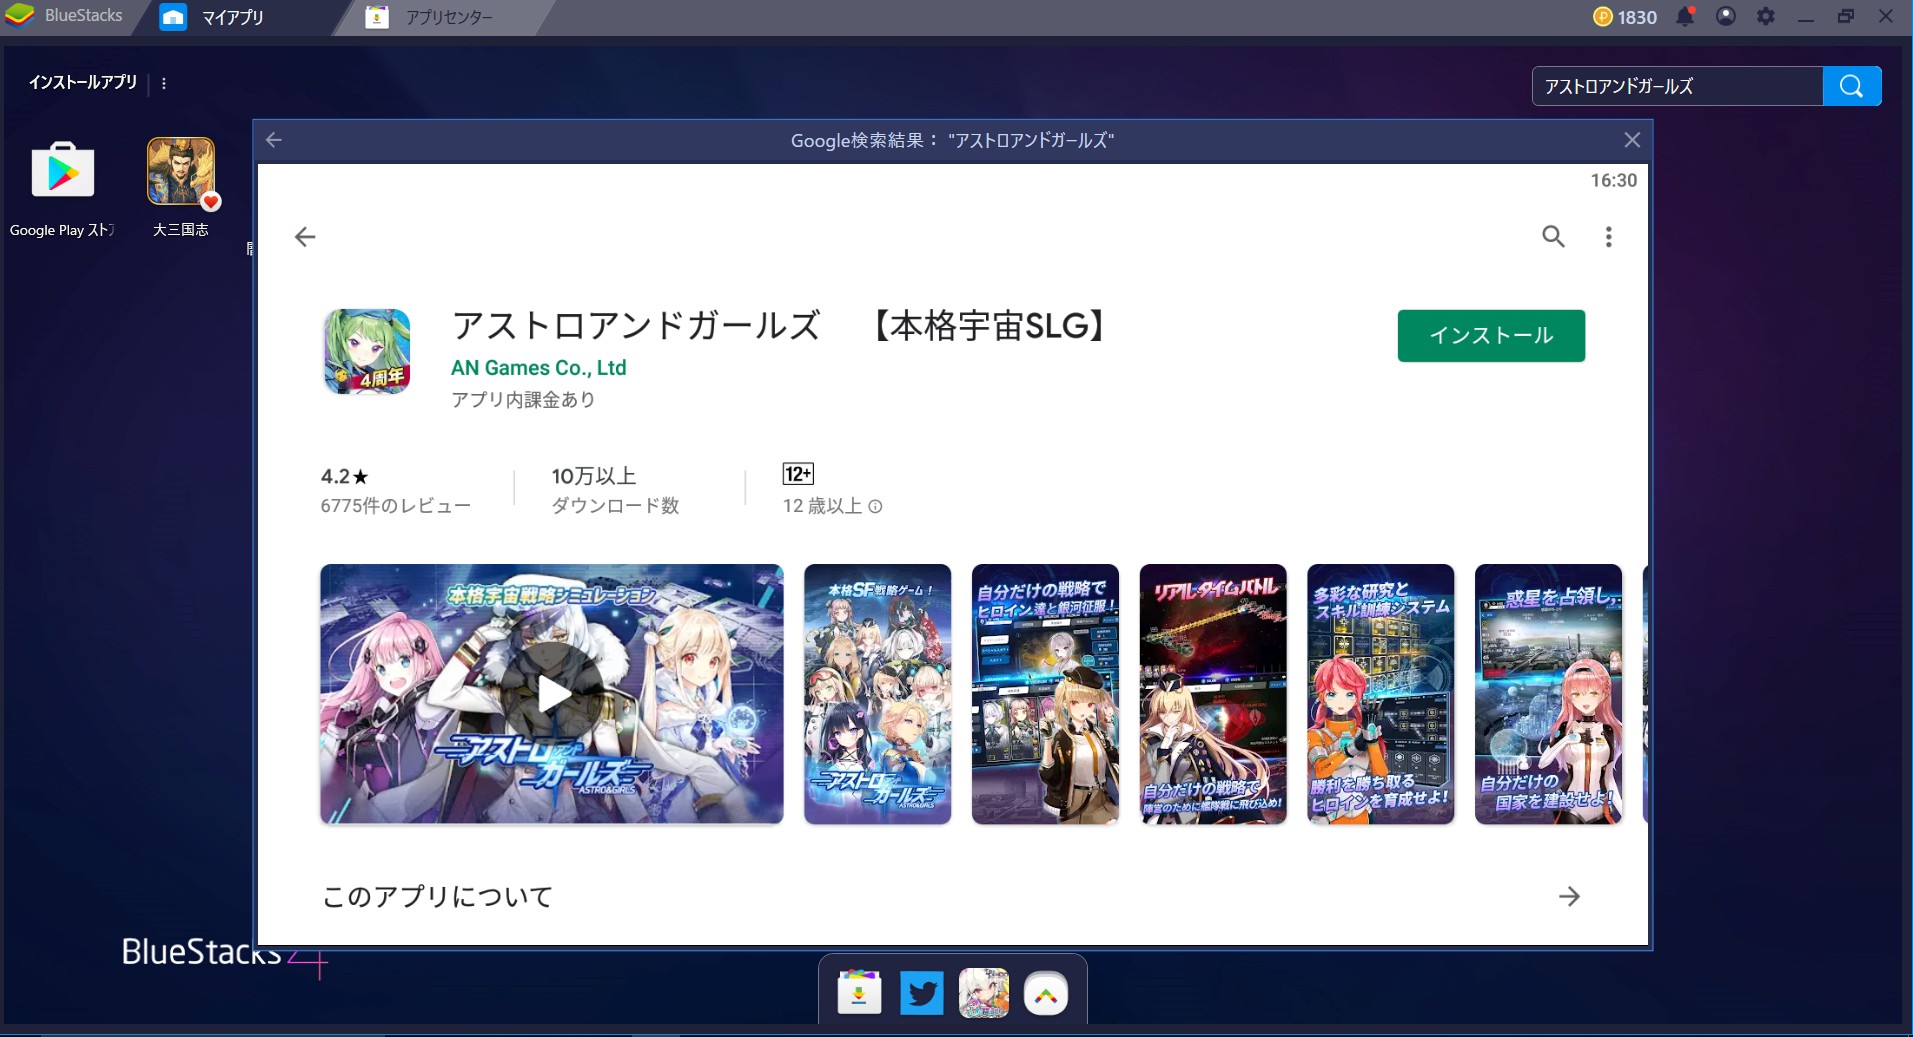
Task: Click the search field containing アストロアンドガールズ
Action: pyautogui.click(x=1677, y=86)
